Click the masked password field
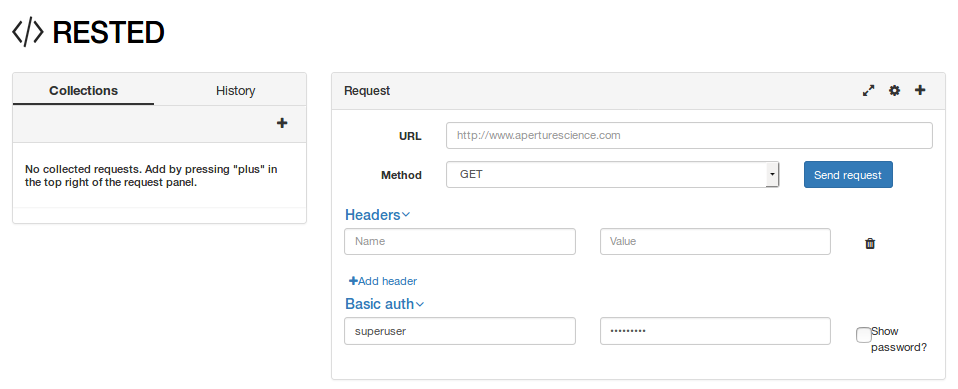Image resolution: width=958 pixels, height=389 pixels. (x=715, y=331)
